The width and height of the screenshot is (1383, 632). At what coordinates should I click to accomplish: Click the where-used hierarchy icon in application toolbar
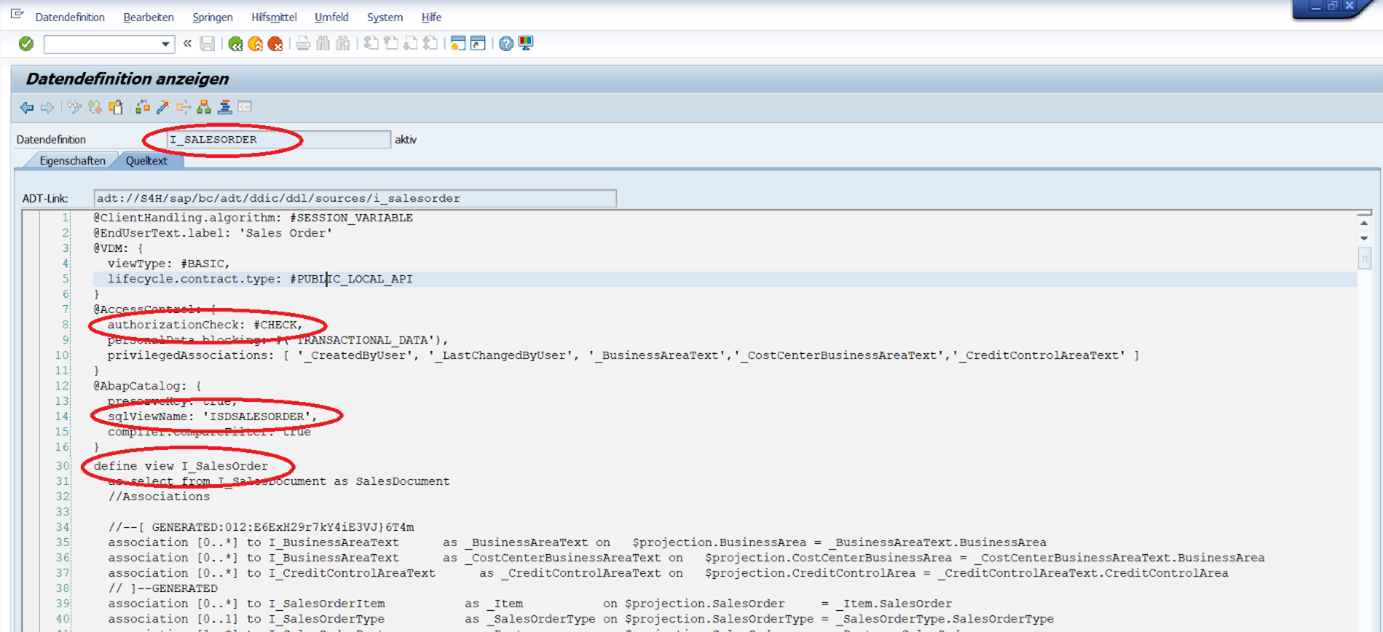[x=204, y=108]
